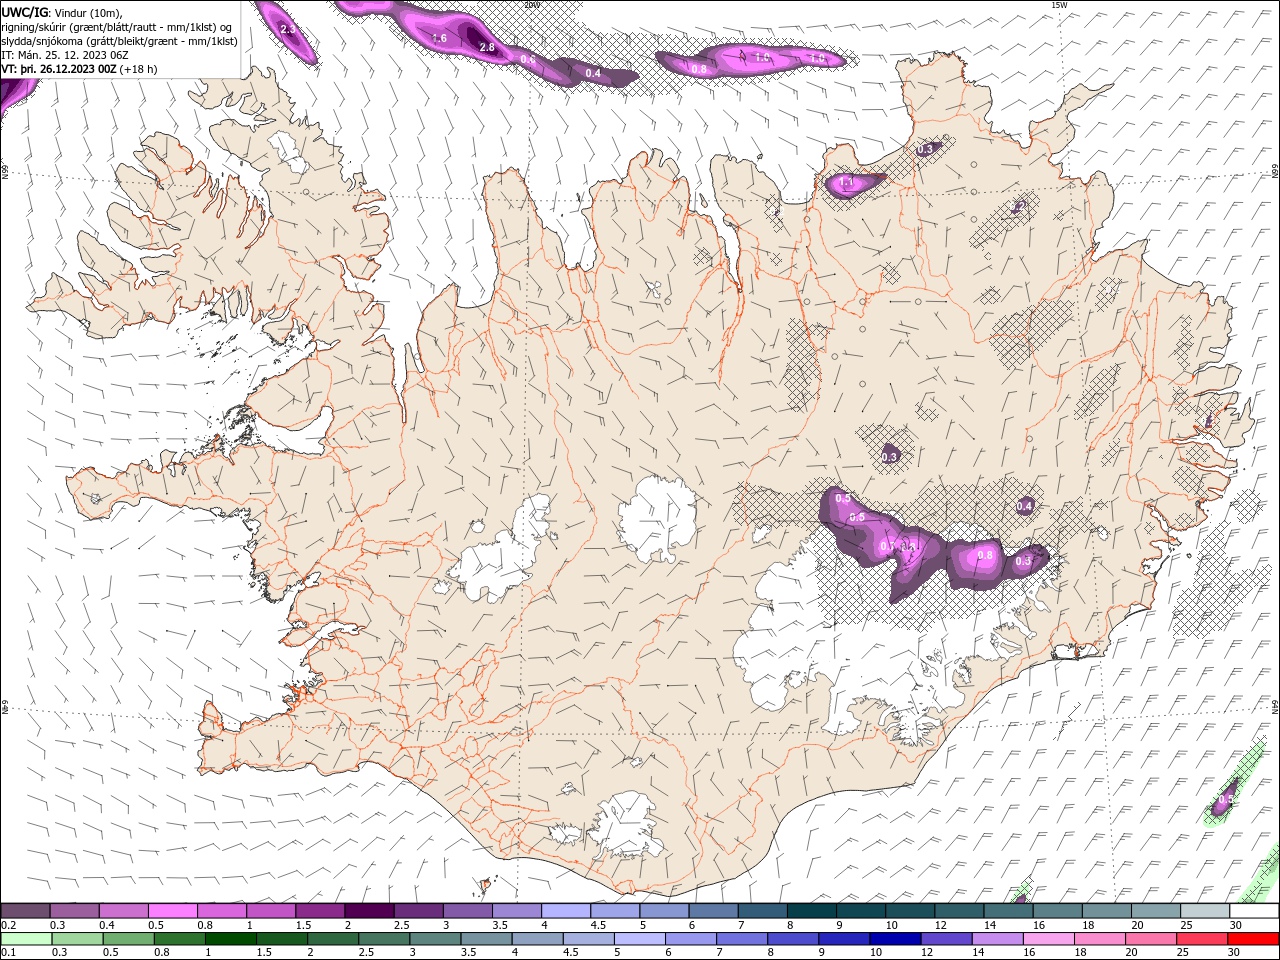Pick upper scale pink swatch between 0.5 and 0.8

pyautogui.click(x=172, y=911)
